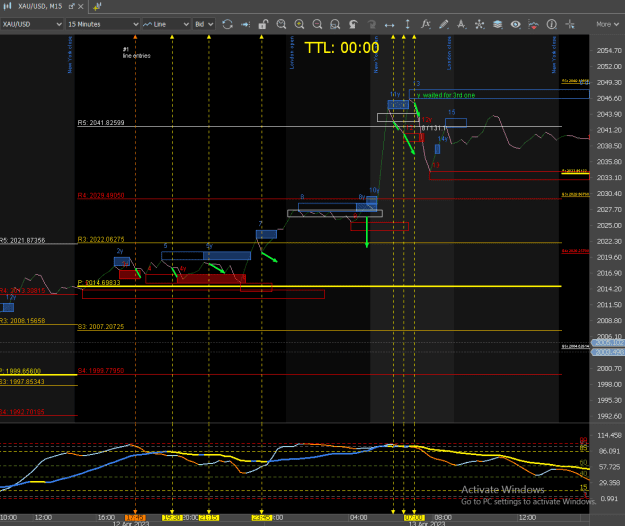This screenshot has height=526, width=625.
Task: Click the candlestick icon on chart tab
Action: point(8,6)
